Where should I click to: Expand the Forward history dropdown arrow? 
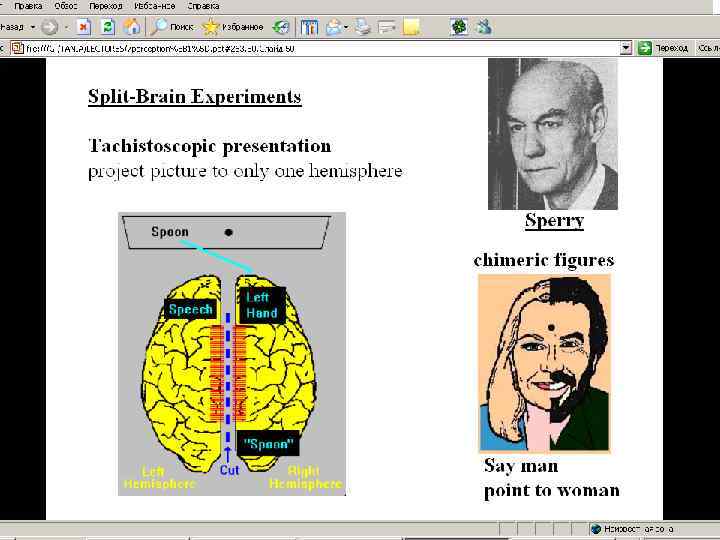point(66,27)
